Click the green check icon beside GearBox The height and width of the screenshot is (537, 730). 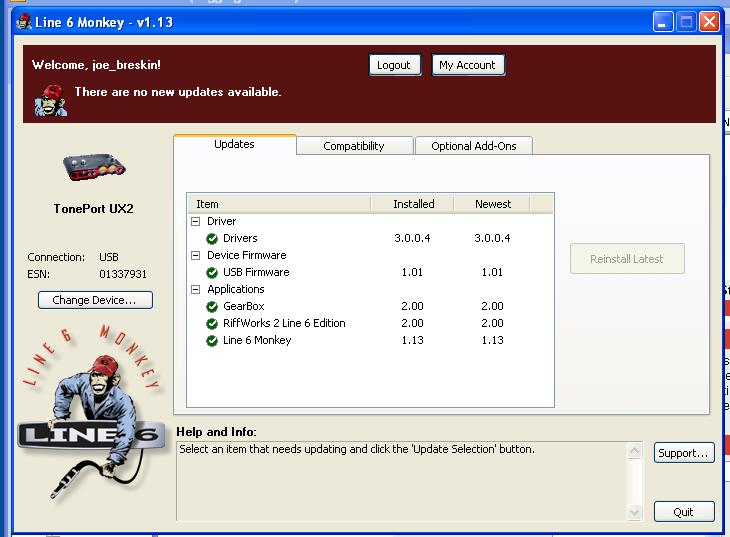pos(212,306)
